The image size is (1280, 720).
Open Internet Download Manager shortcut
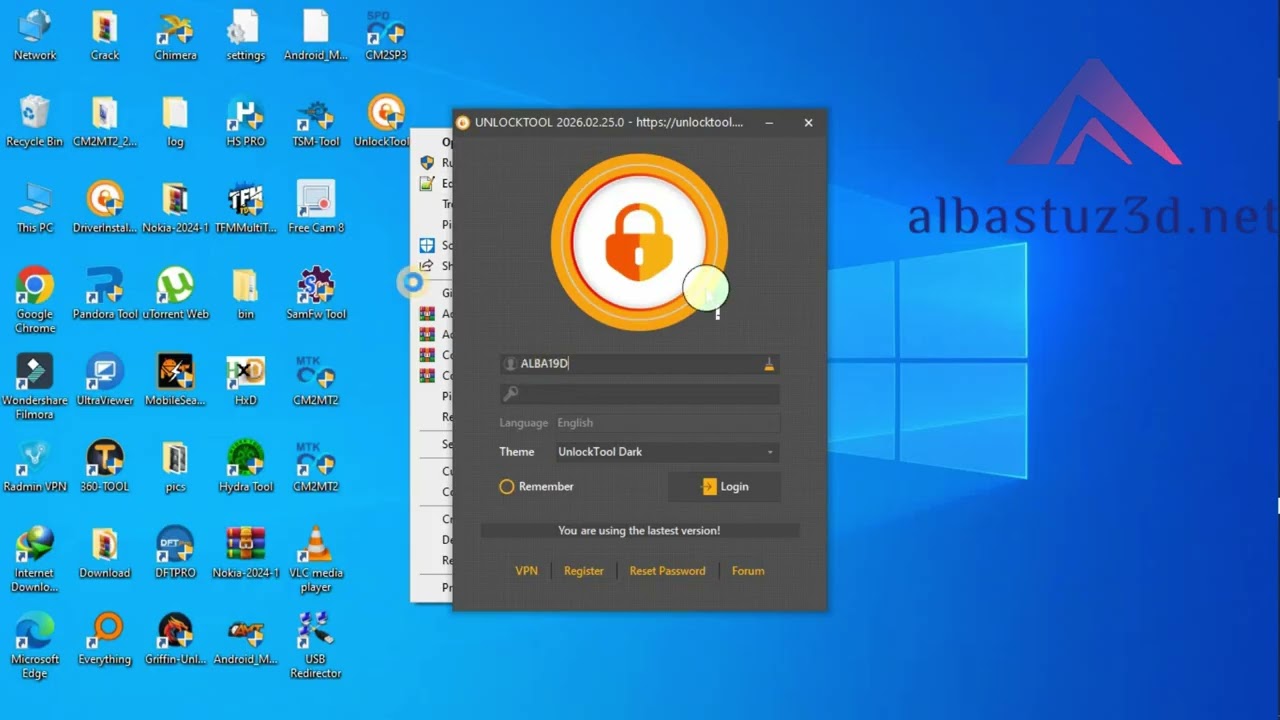(x=35, y=559)
